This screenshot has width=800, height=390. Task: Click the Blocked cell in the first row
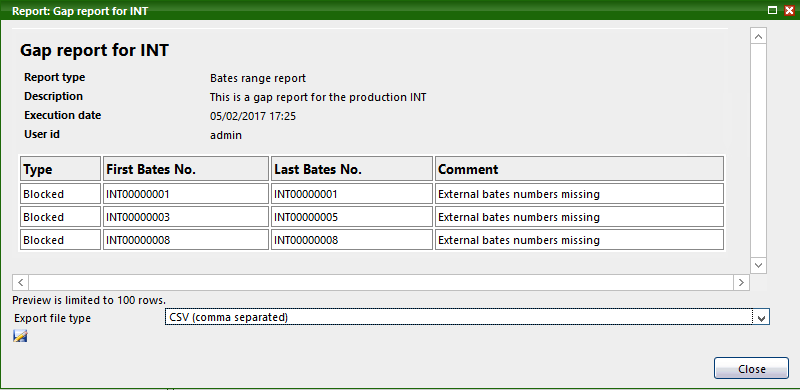click(61, 194)
